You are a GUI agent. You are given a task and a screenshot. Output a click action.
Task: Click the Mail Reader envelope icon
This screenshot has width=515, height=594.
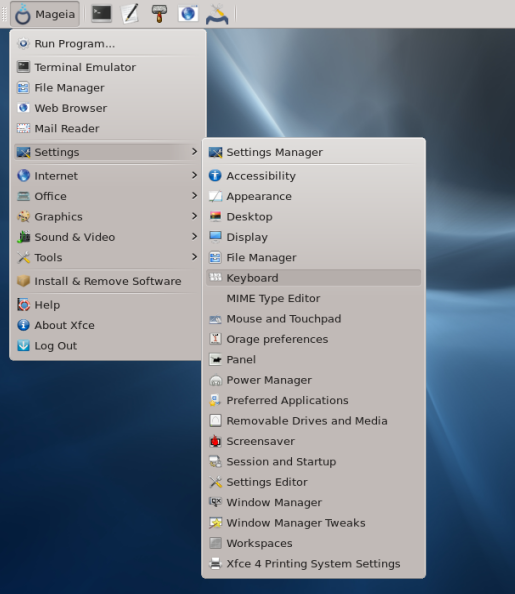tap(23, 129)
